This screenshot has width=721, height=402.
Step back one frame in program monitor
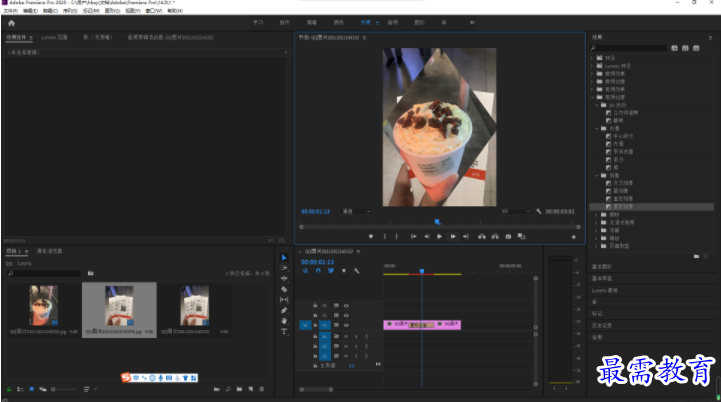(426, 236)
